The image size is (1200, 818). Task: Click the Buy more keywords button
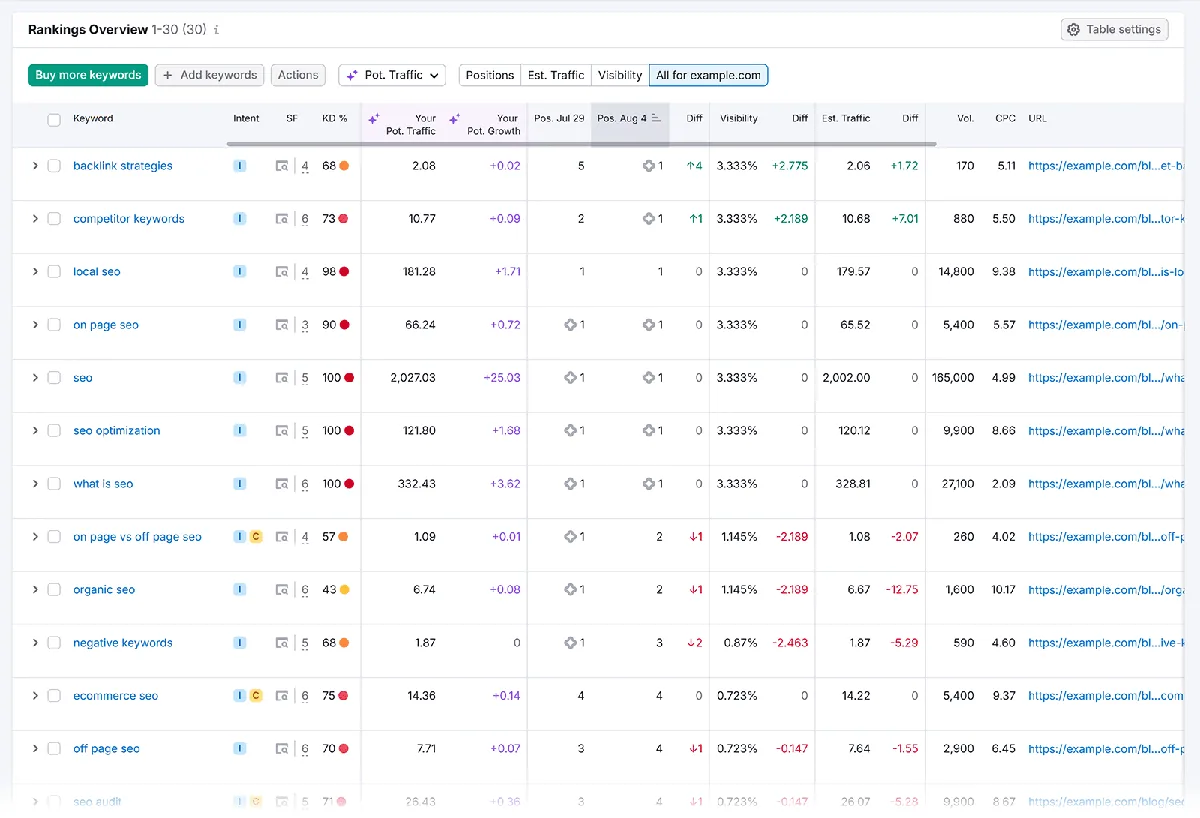[x=88, y=75]
